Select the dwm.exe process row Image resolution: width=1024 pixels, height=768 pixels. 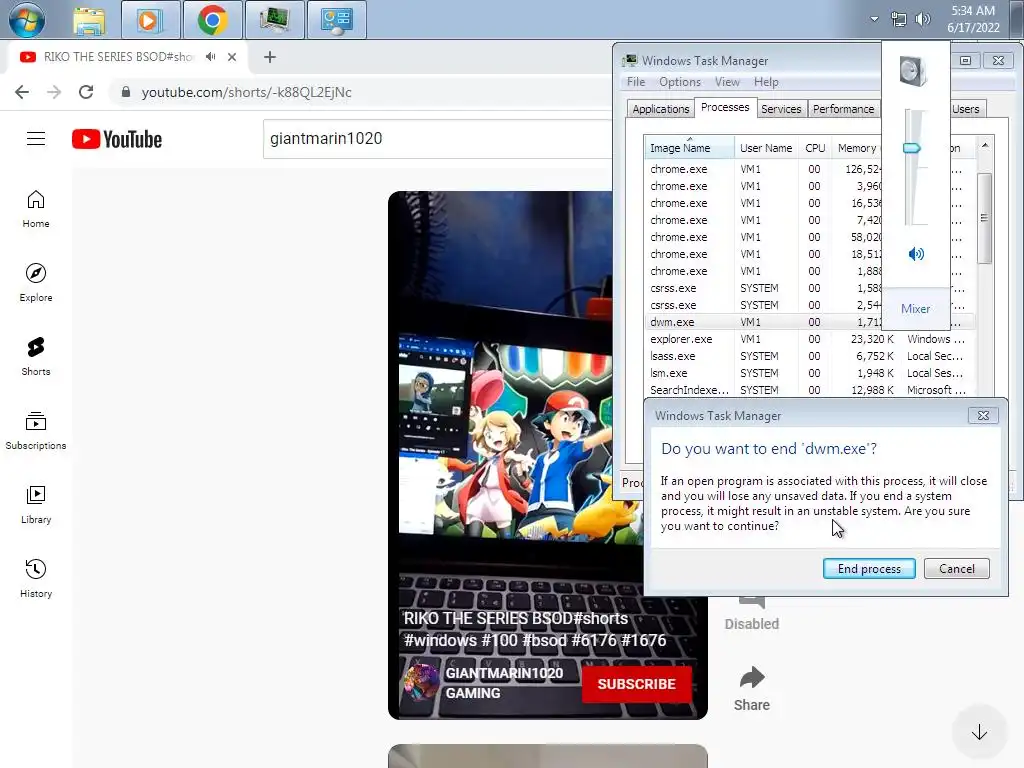click(x=764, y=322)
